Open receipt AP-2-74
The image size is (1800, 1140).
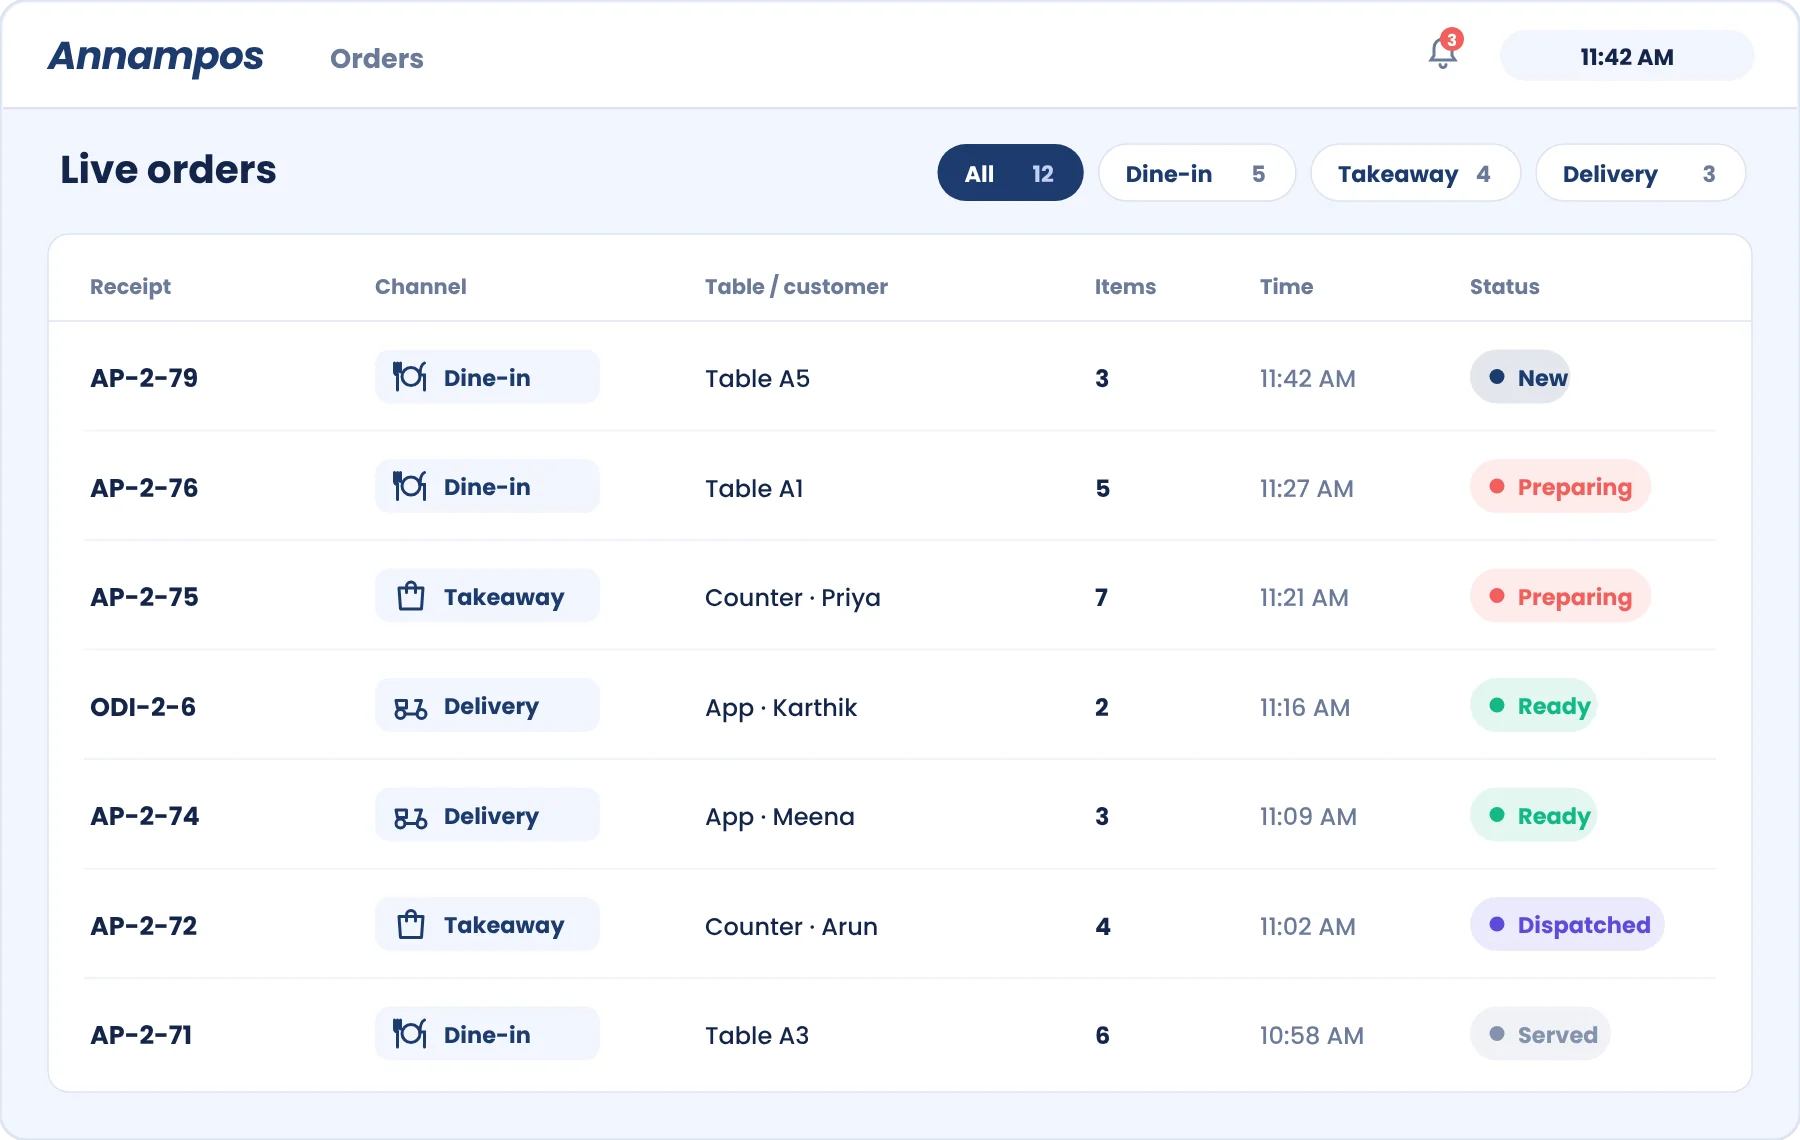[x=144, y=816]
